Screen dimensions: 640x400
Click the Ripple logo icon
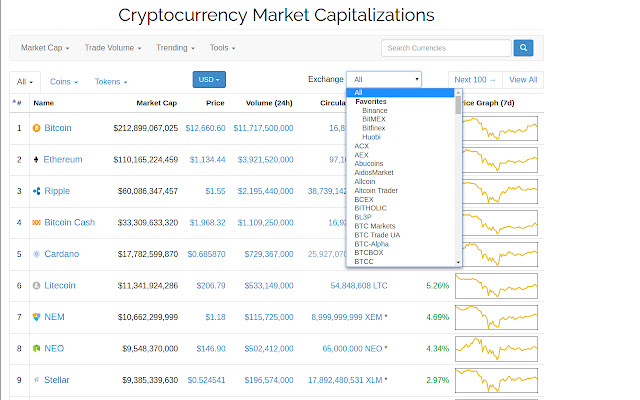tap(37, 190)
